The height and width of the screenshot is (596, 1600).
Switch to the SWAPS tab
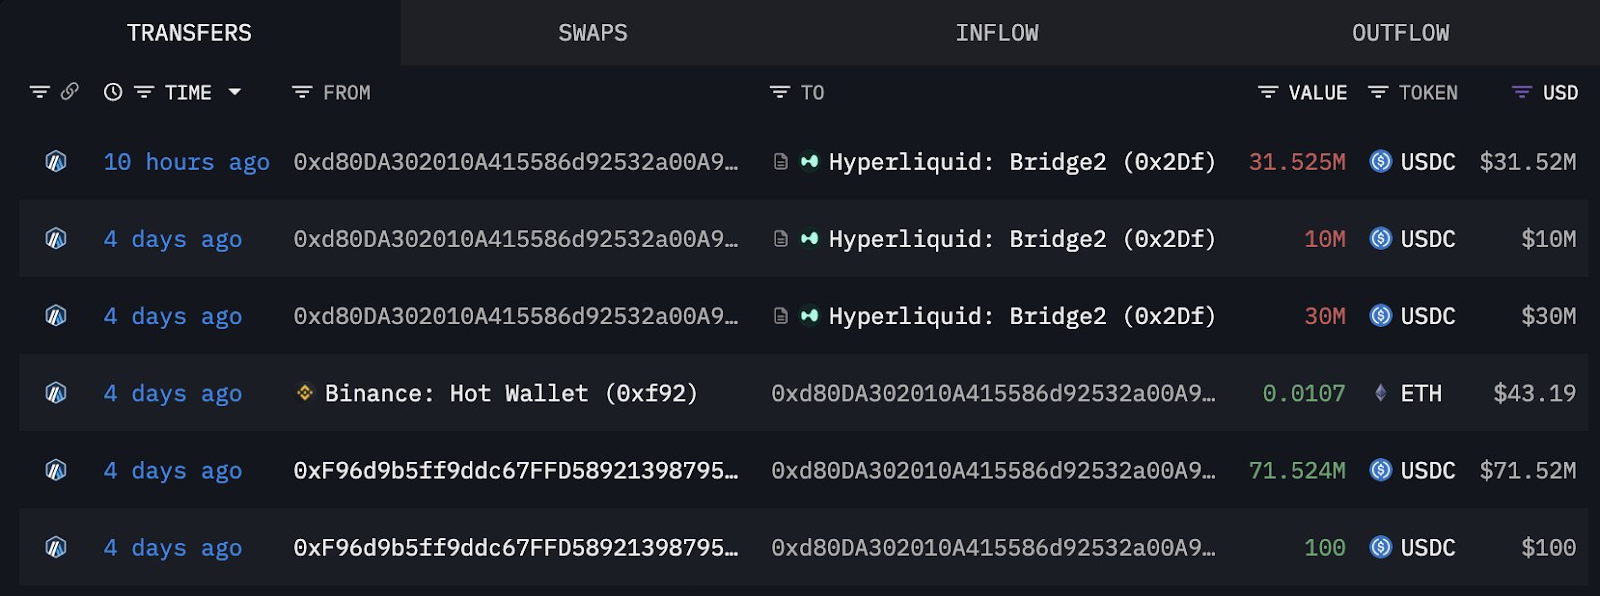[x=593, y=33]
